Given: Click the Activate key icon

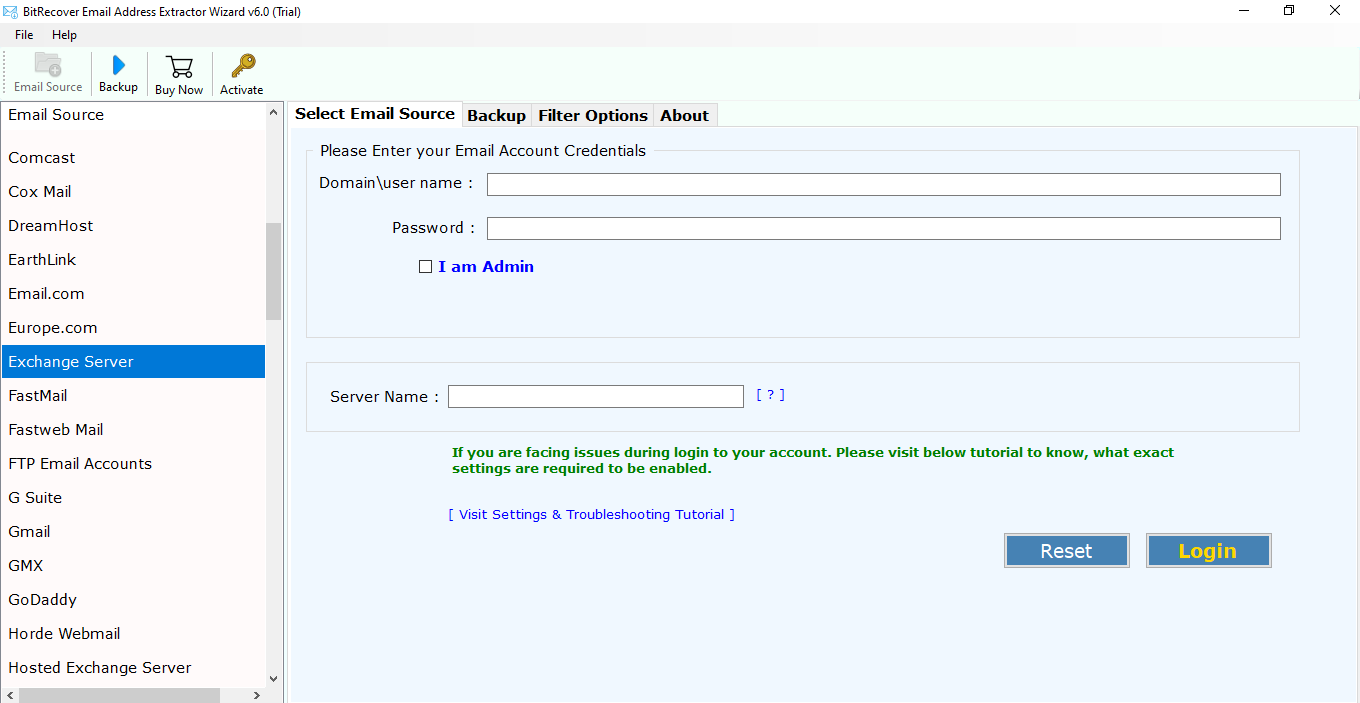Looking at the screenshot, I should (x=242, y=66).
